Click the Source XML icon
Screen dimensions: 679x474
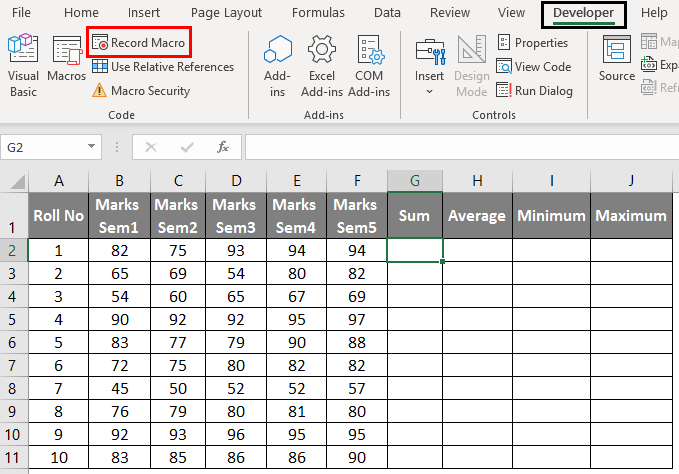[x=616, y=60]
